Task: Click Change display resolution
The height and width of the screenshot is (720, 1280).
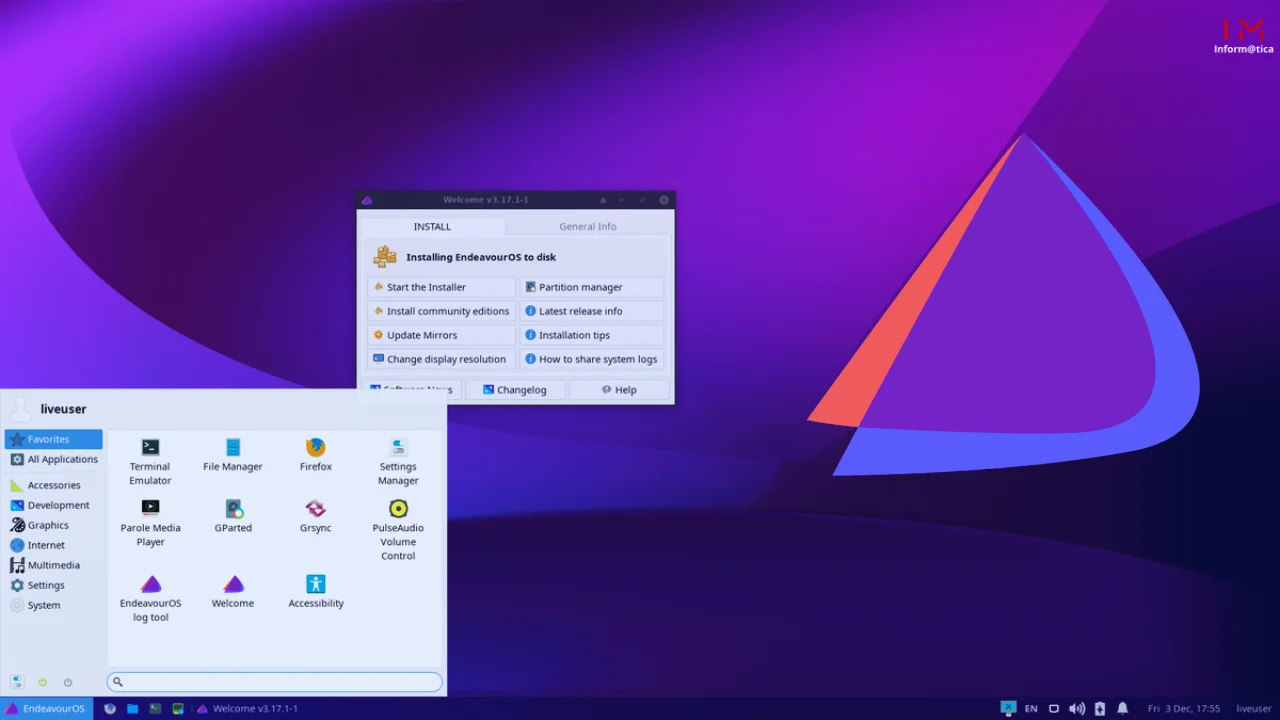Action: [441, 359]
